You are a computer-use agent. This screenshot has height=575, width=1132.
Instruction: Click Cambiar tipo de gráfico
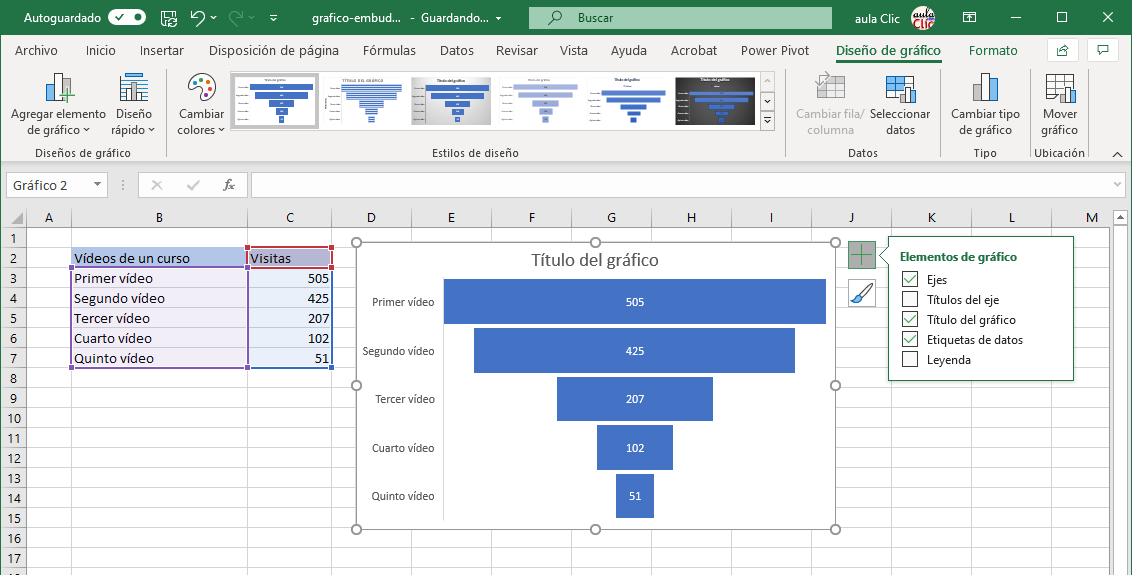pos(985,106)
